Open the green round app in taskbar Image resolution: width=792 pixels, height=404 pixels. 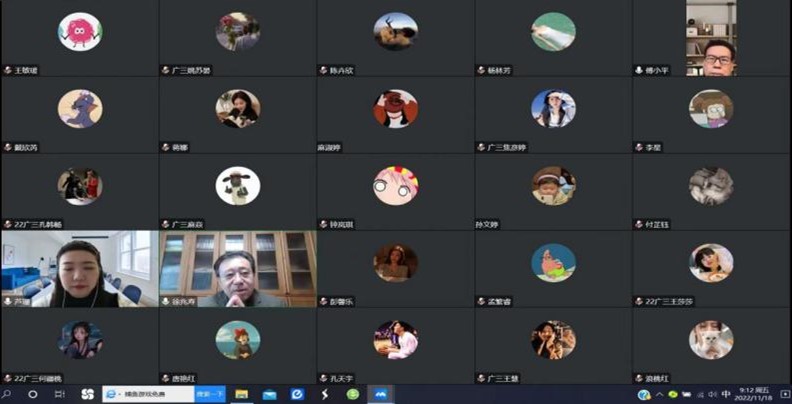click(353, 395)
